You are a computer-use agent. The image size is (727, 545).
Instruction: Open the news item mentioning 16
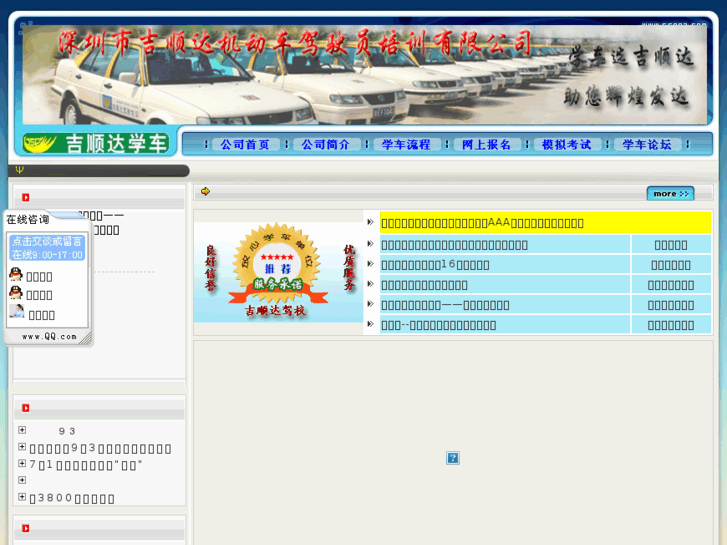[x=435, y=265]
